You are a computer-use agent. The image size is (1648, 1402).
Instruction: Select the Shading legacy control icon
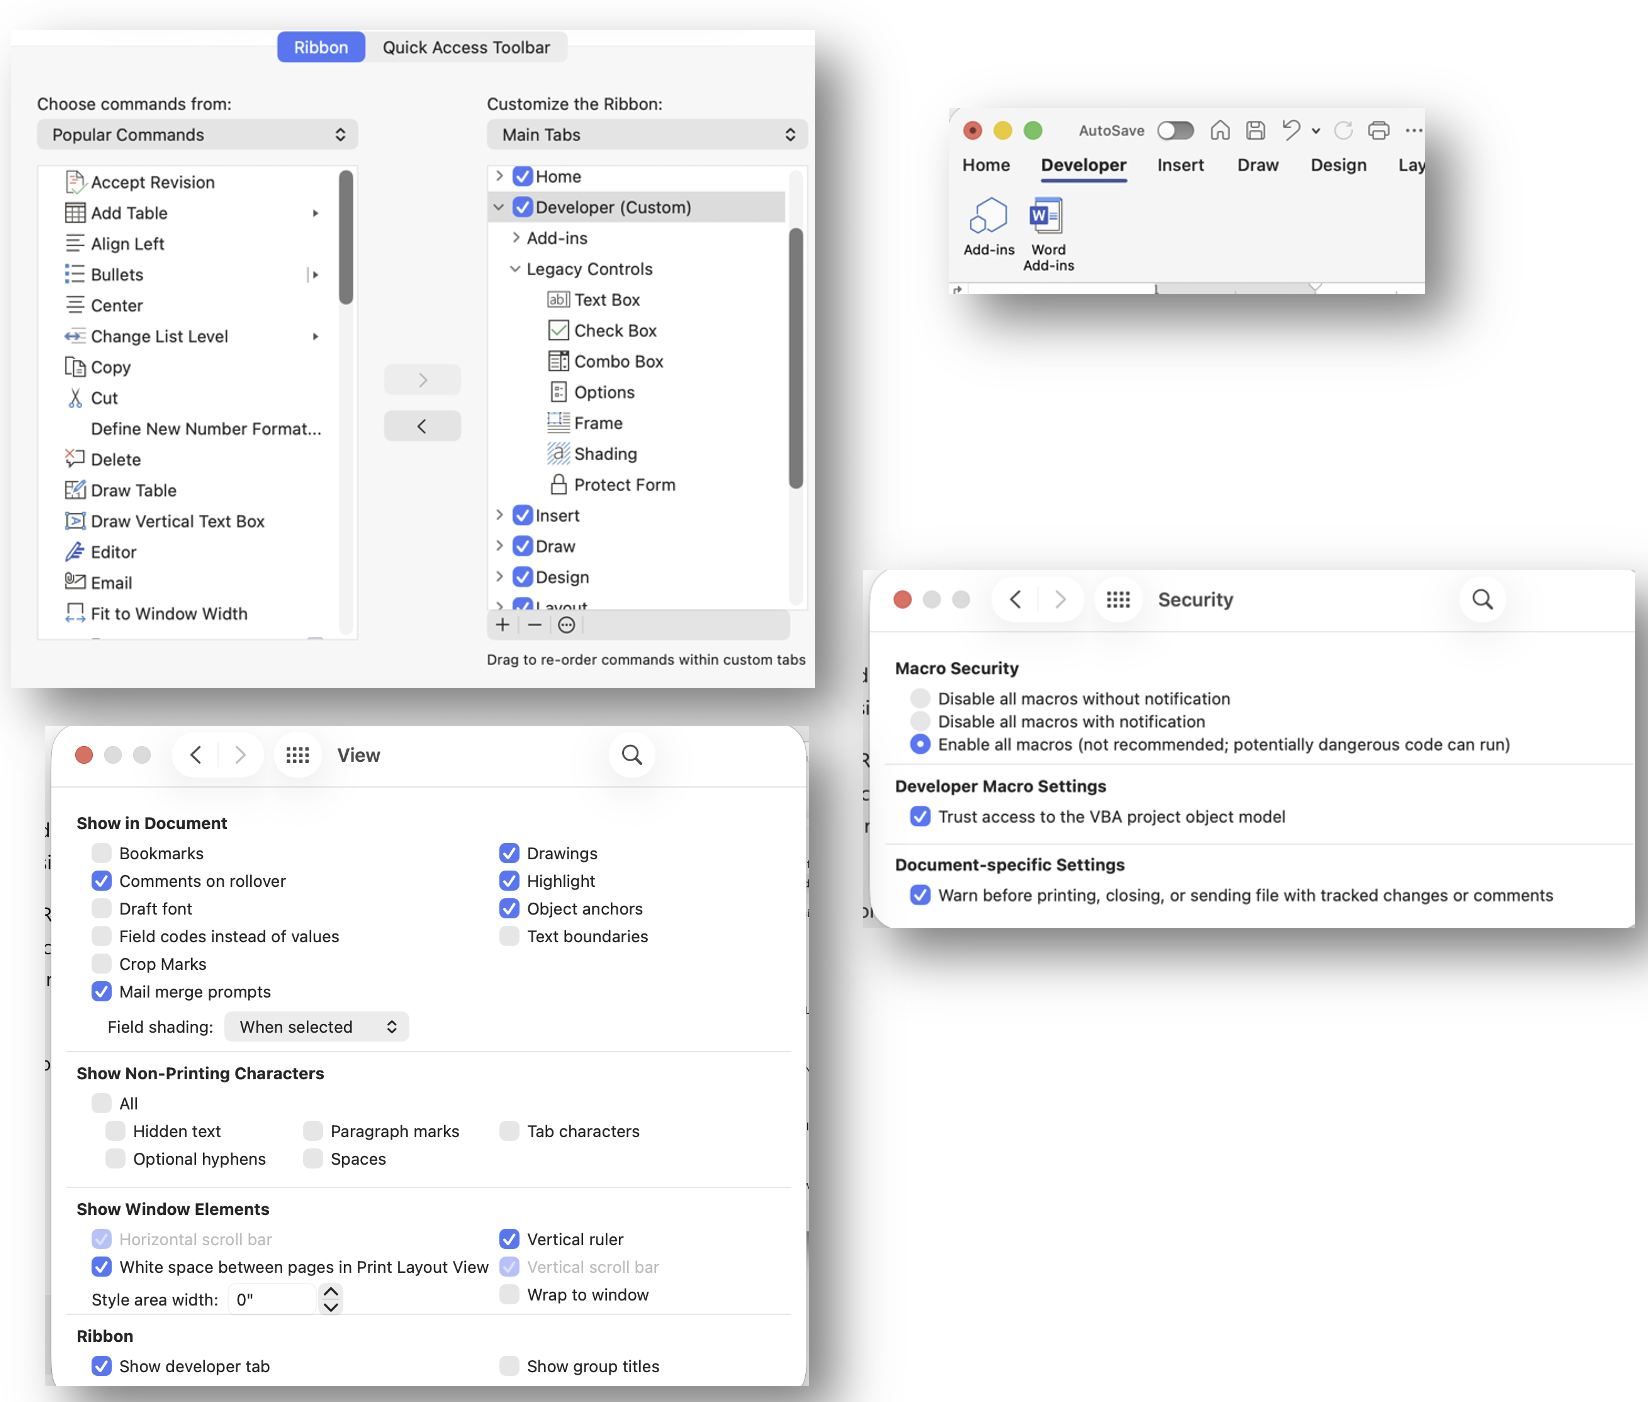coord(558,454)
